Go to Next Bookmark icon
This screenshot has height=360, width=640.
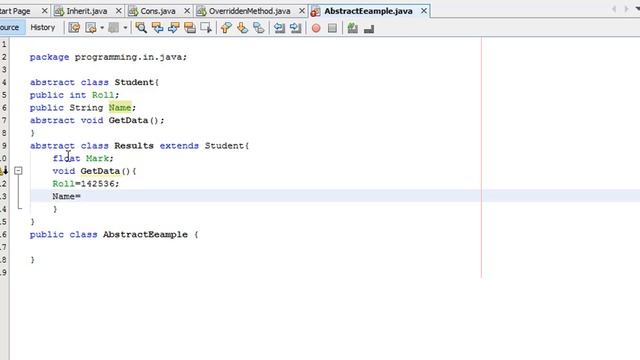(242, 28)
